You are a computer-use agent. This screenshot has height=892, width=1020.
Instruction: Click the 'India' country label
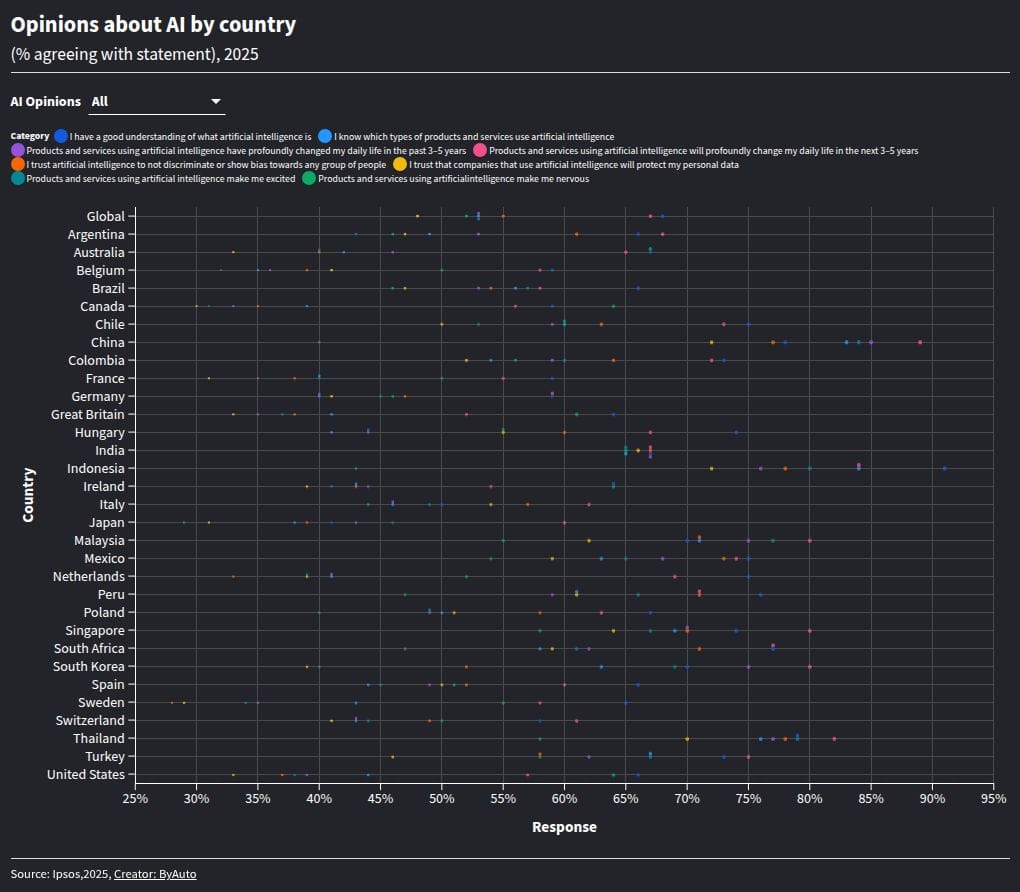click(110, 450)
